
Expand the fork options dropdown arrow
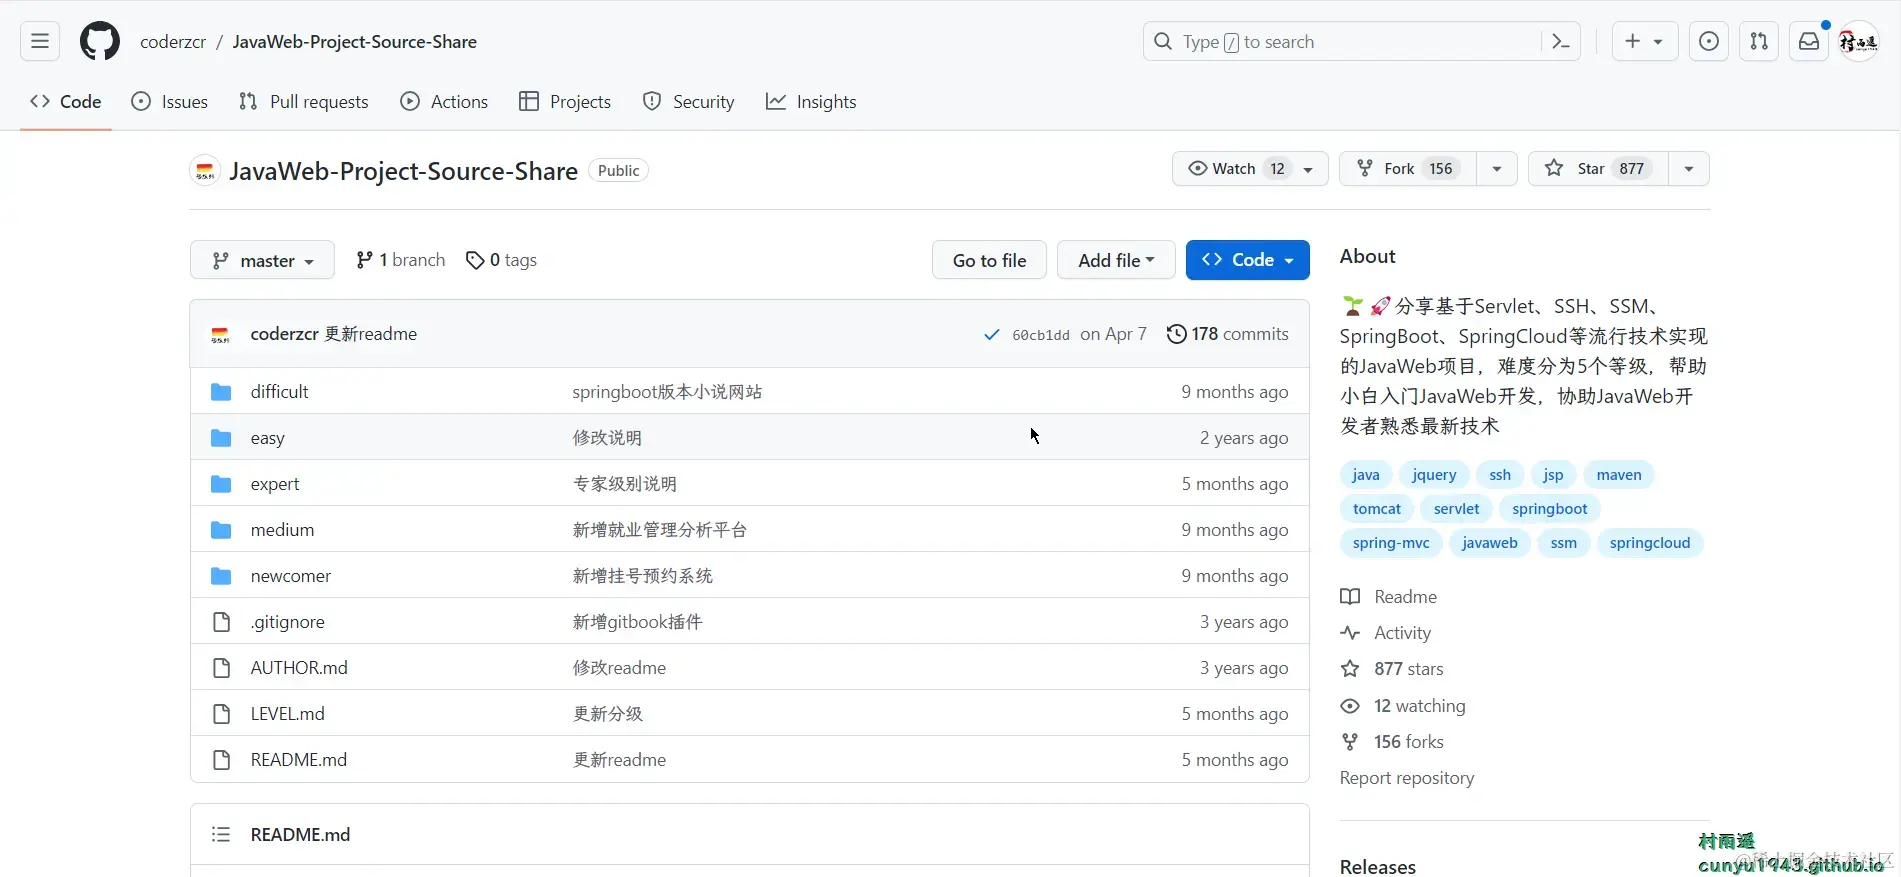pos(1497,168)
